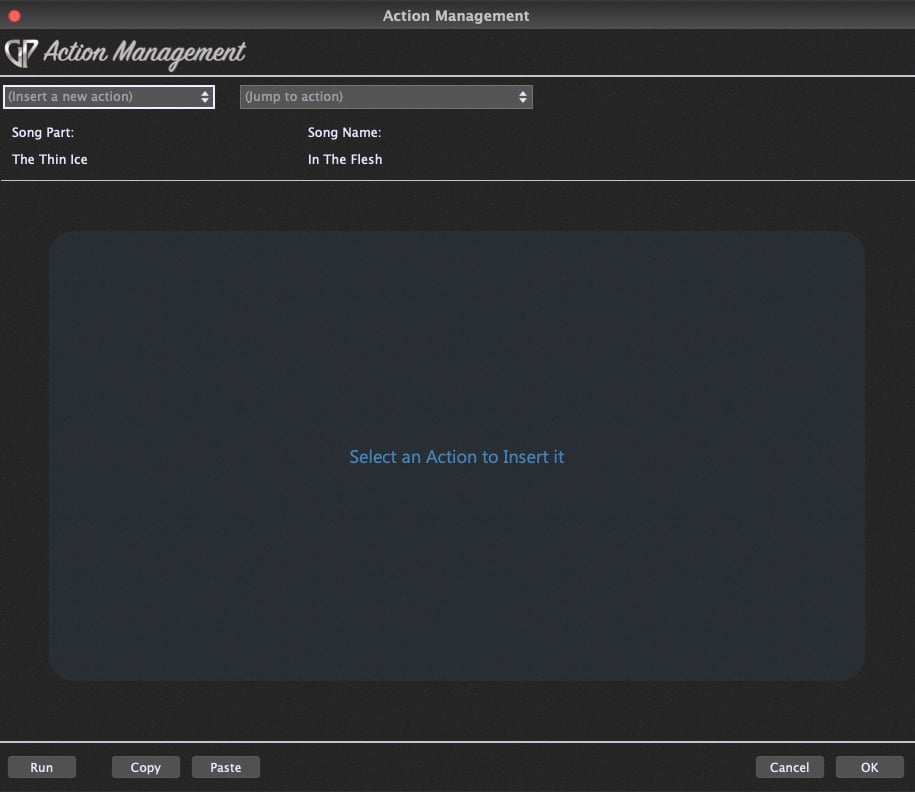Click the 'Song Name:' label
The width and height of the screenshot is (915, 792).
[x=344, y=132]
